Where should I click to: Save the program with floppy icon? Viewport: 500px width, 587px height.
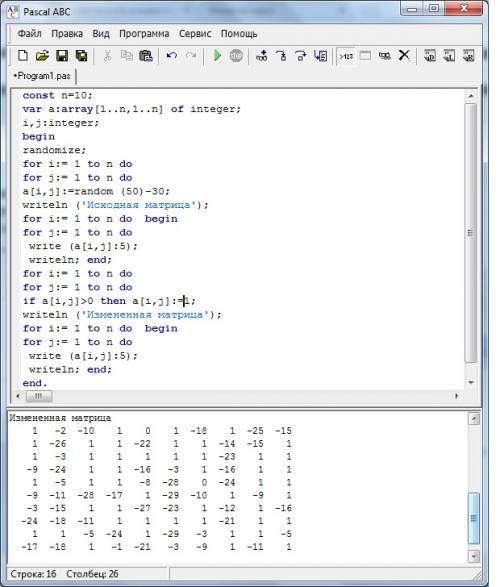click(x=62, y=56)
